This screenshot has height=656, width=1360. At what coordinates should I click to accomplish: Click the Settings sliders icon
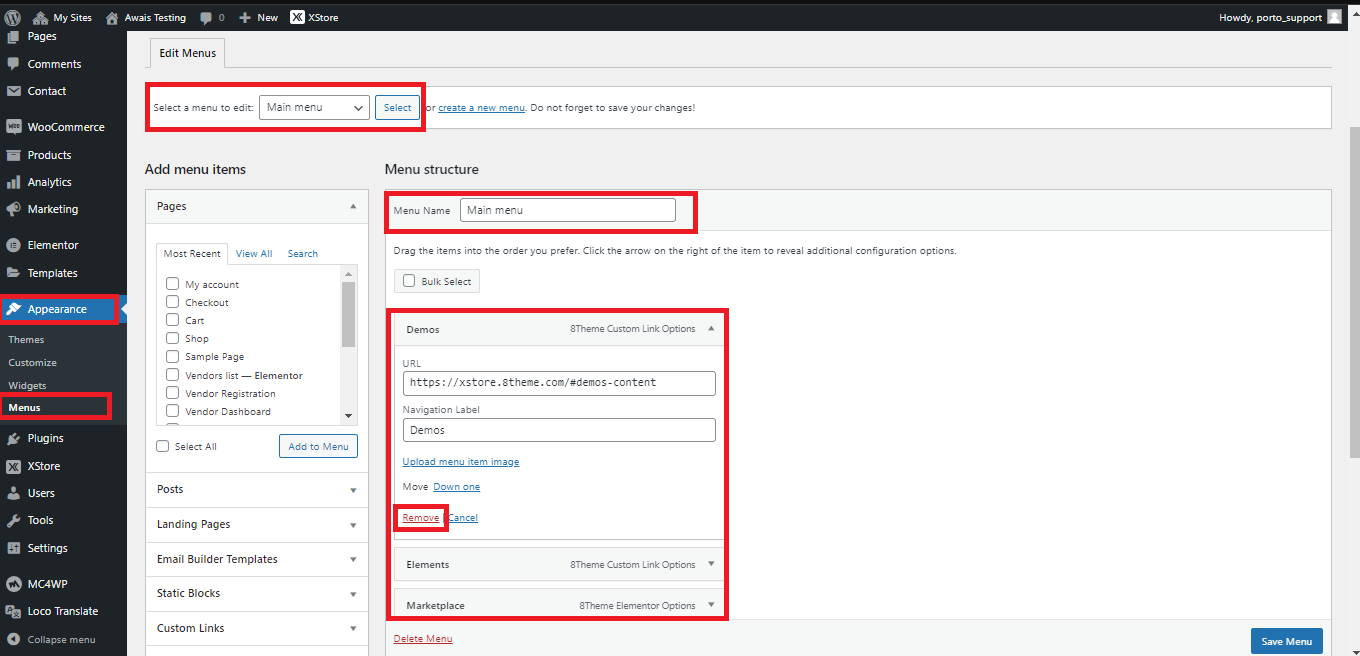pyautogui.click(x=13, y=548)
